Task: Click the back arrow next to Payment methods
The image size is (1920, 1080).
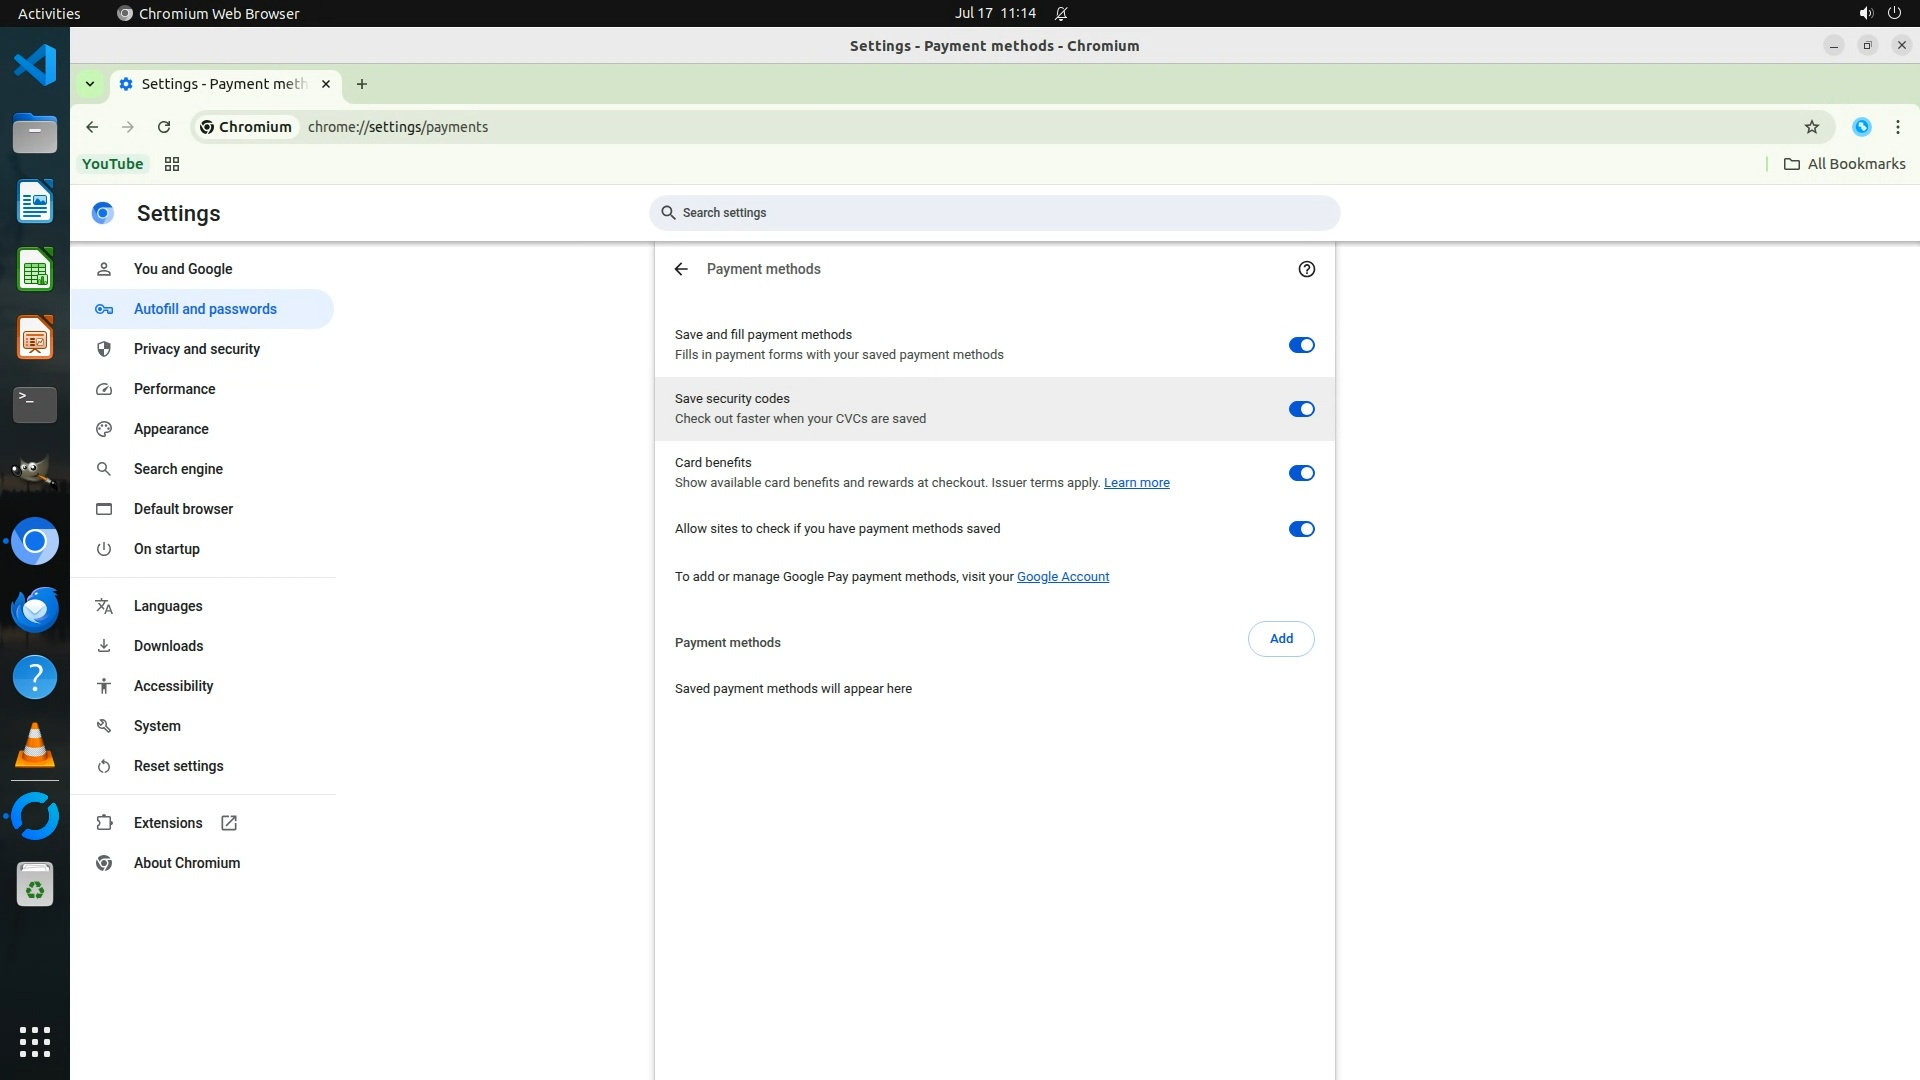Action: coord(681,269)
